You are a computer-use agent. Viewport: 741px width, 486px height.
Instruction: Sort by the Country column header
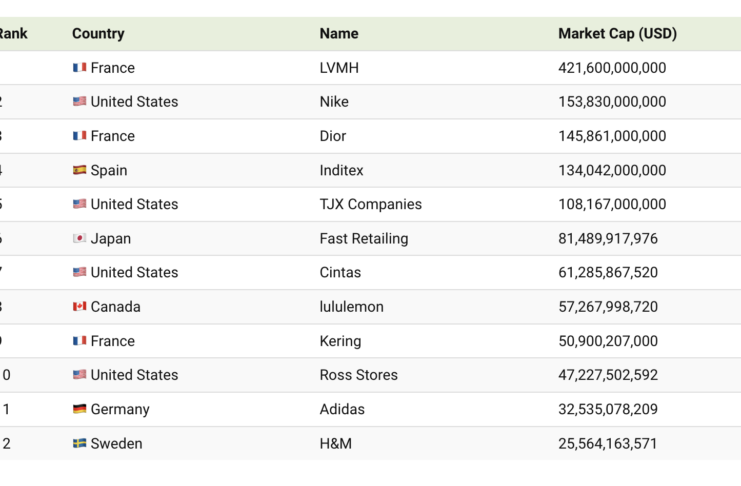[98, 34]
